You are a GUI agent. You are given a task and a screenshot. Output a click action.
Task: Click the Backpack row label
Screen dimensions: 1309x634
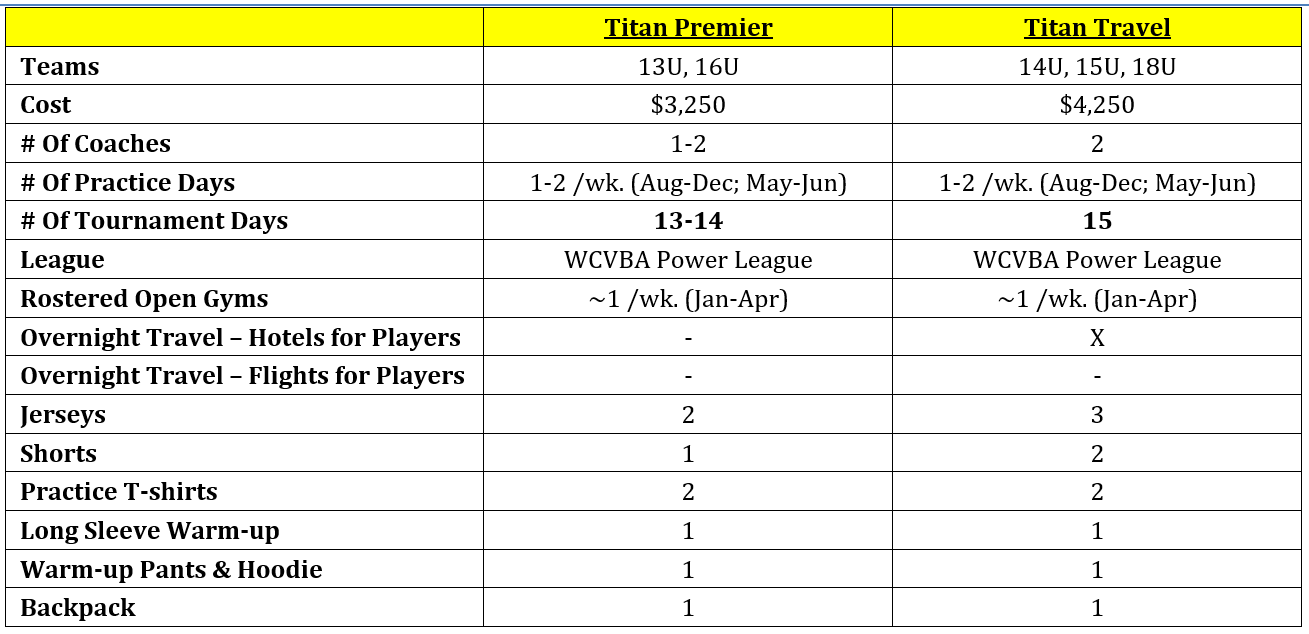click(x=78, y=608)
